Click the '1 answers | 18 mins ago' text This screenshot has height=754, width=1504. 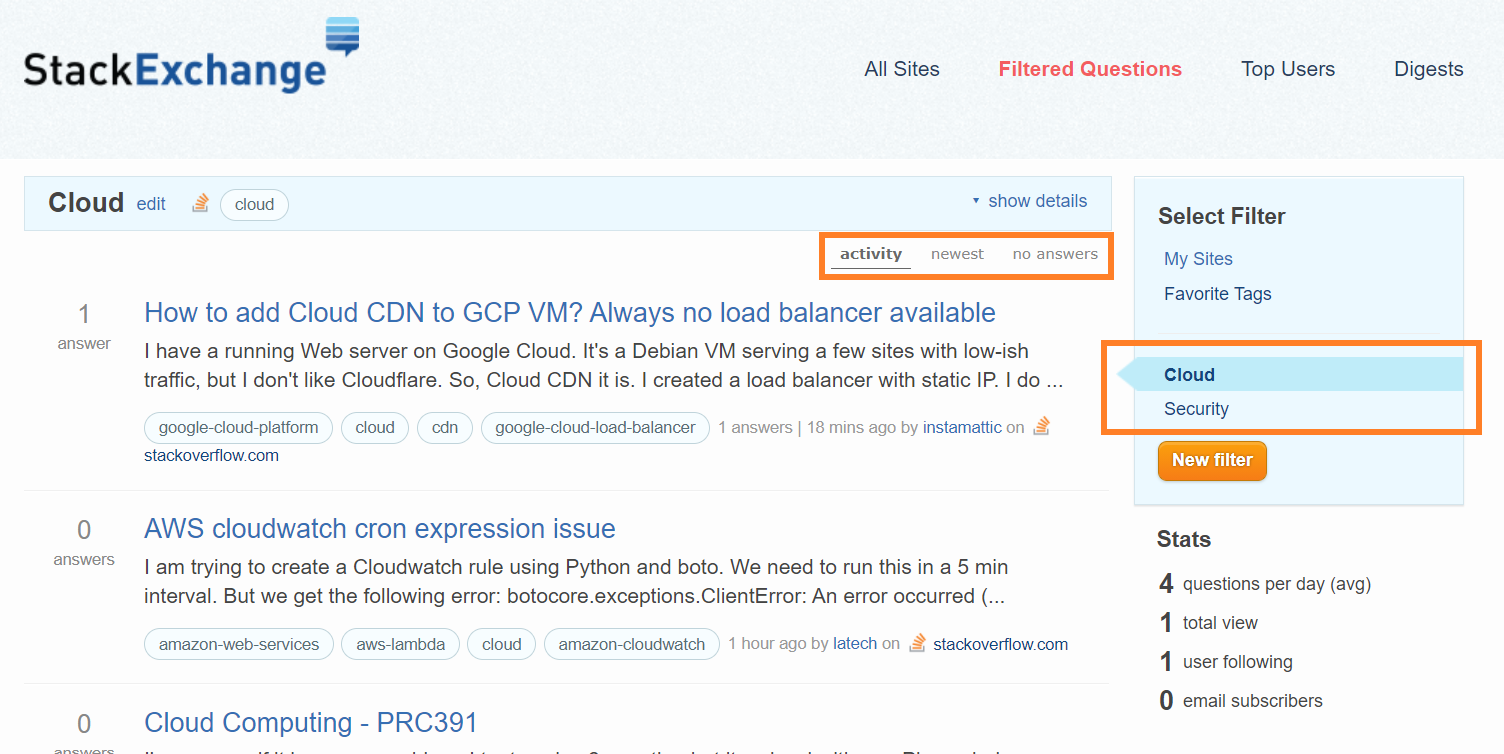(x=807, y=427)
